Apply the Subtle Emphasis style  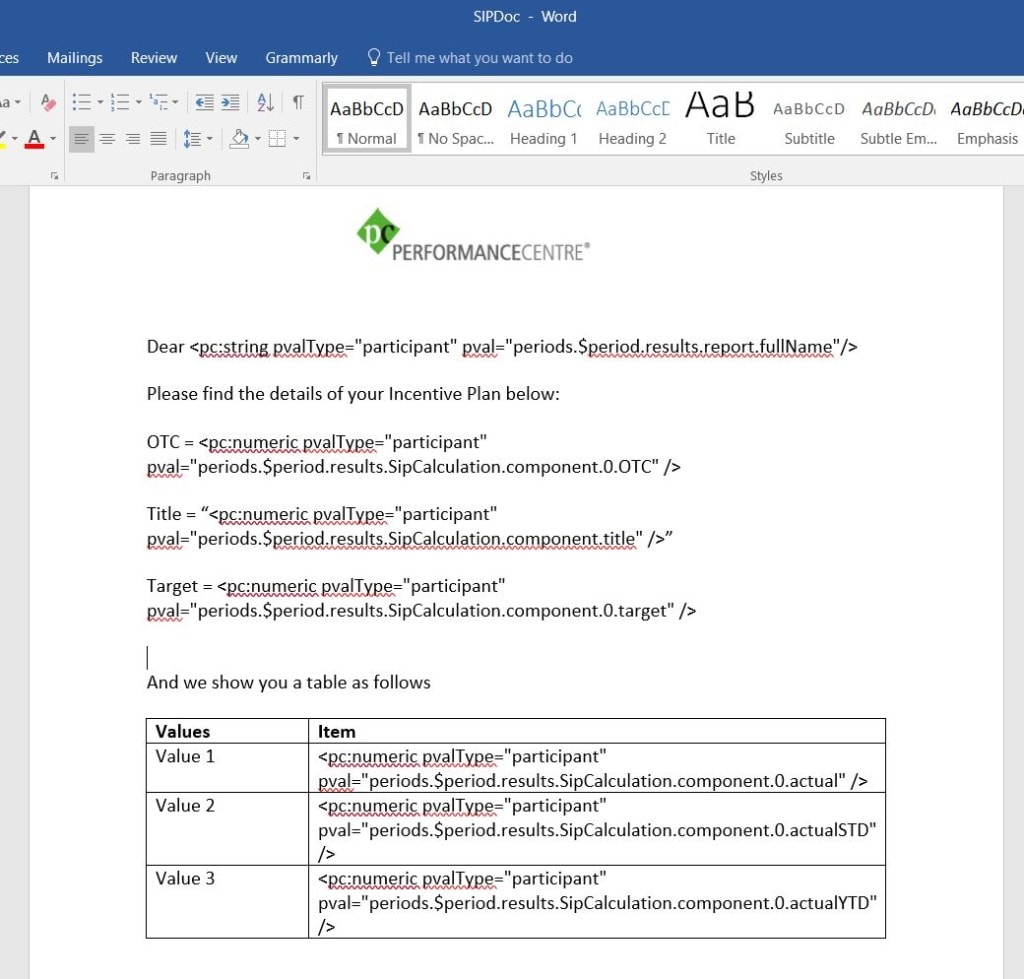point(898,120)
